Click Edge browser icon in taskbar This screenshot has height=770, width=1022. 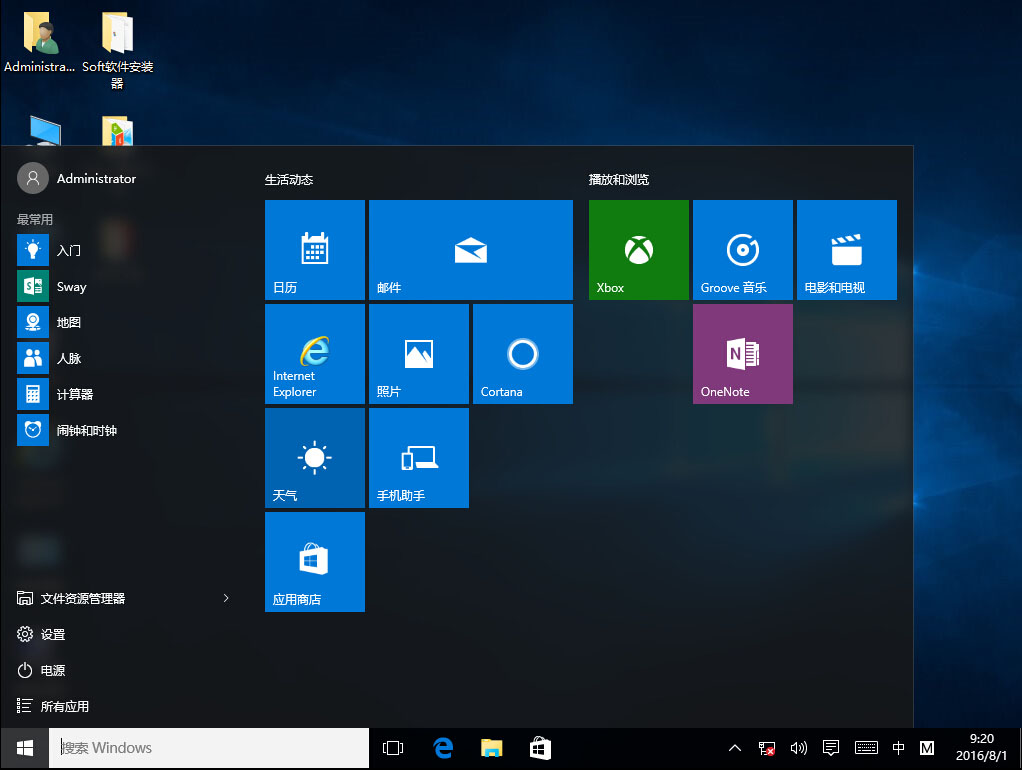443,748
